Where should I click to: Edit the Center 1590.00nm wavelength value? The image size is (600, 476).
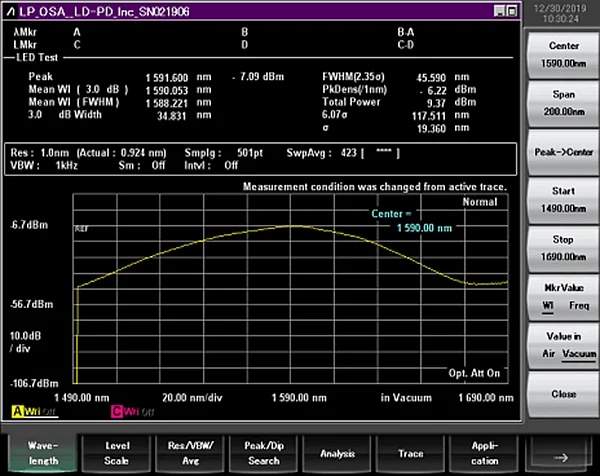[x=563, y=52]
